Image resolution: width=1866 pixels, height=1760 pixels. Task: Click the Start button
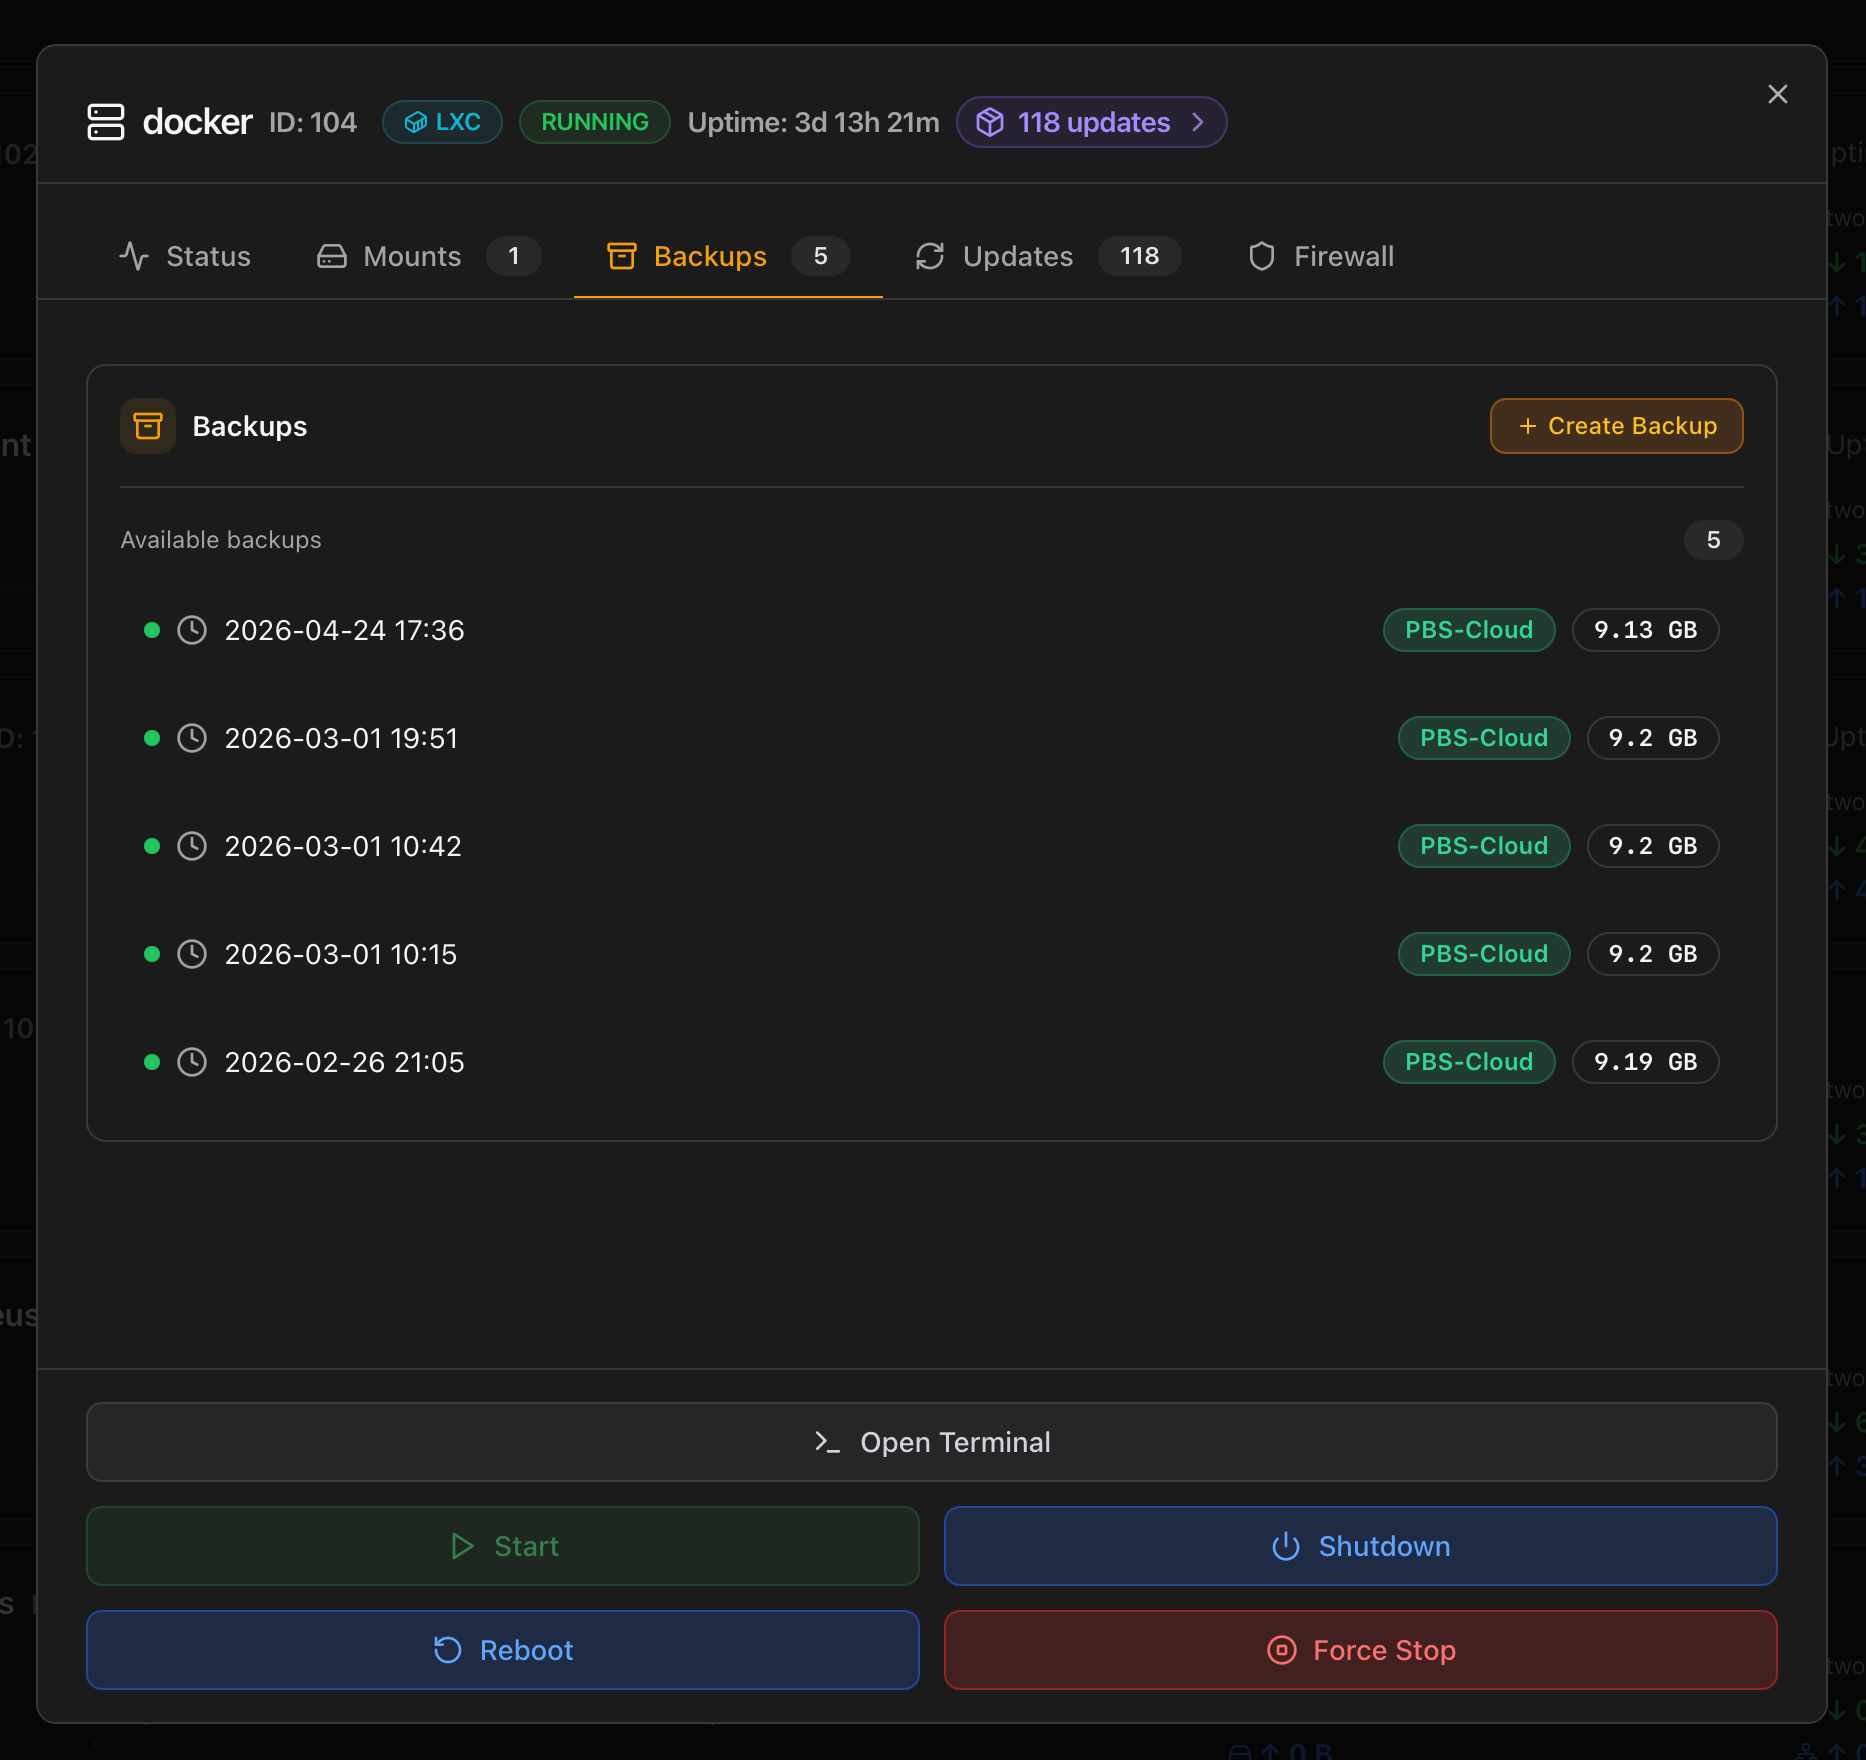(503, 1546)
